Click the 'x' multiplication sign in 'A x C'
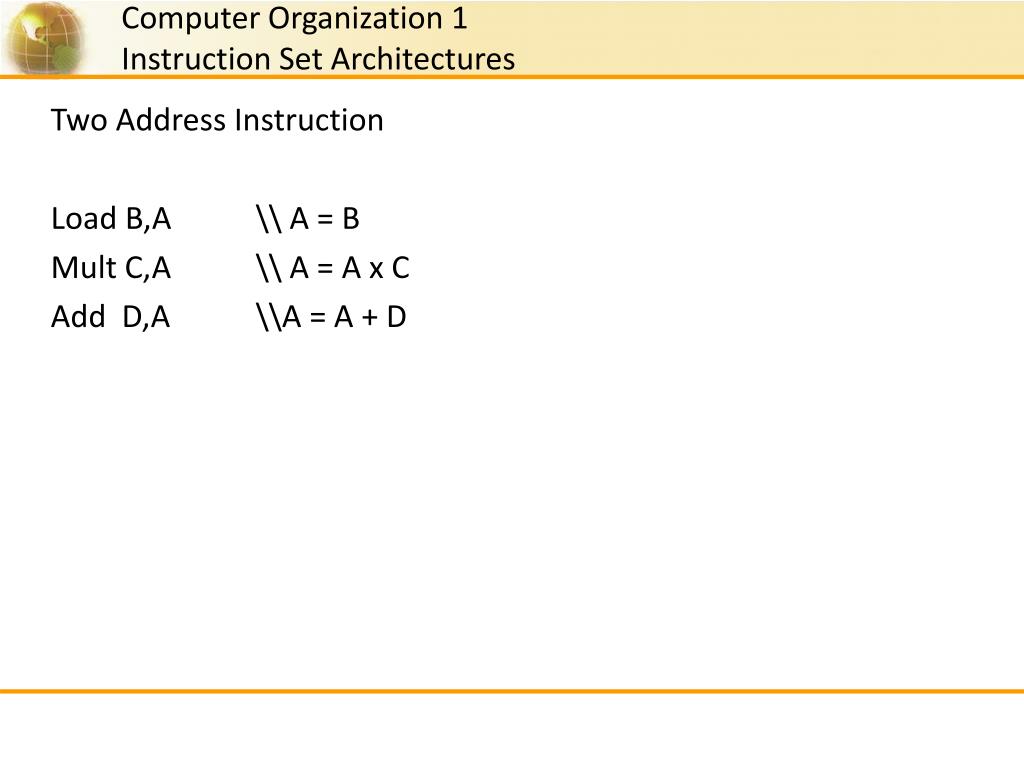 pos(376,270)
